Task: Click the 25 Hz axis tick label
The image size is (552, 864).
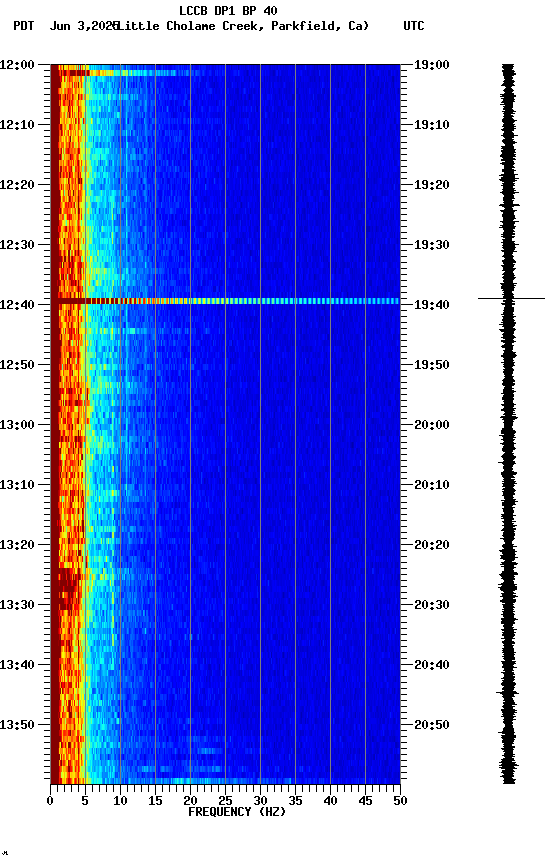Action: pyautogui.click(x=225, y=801)
